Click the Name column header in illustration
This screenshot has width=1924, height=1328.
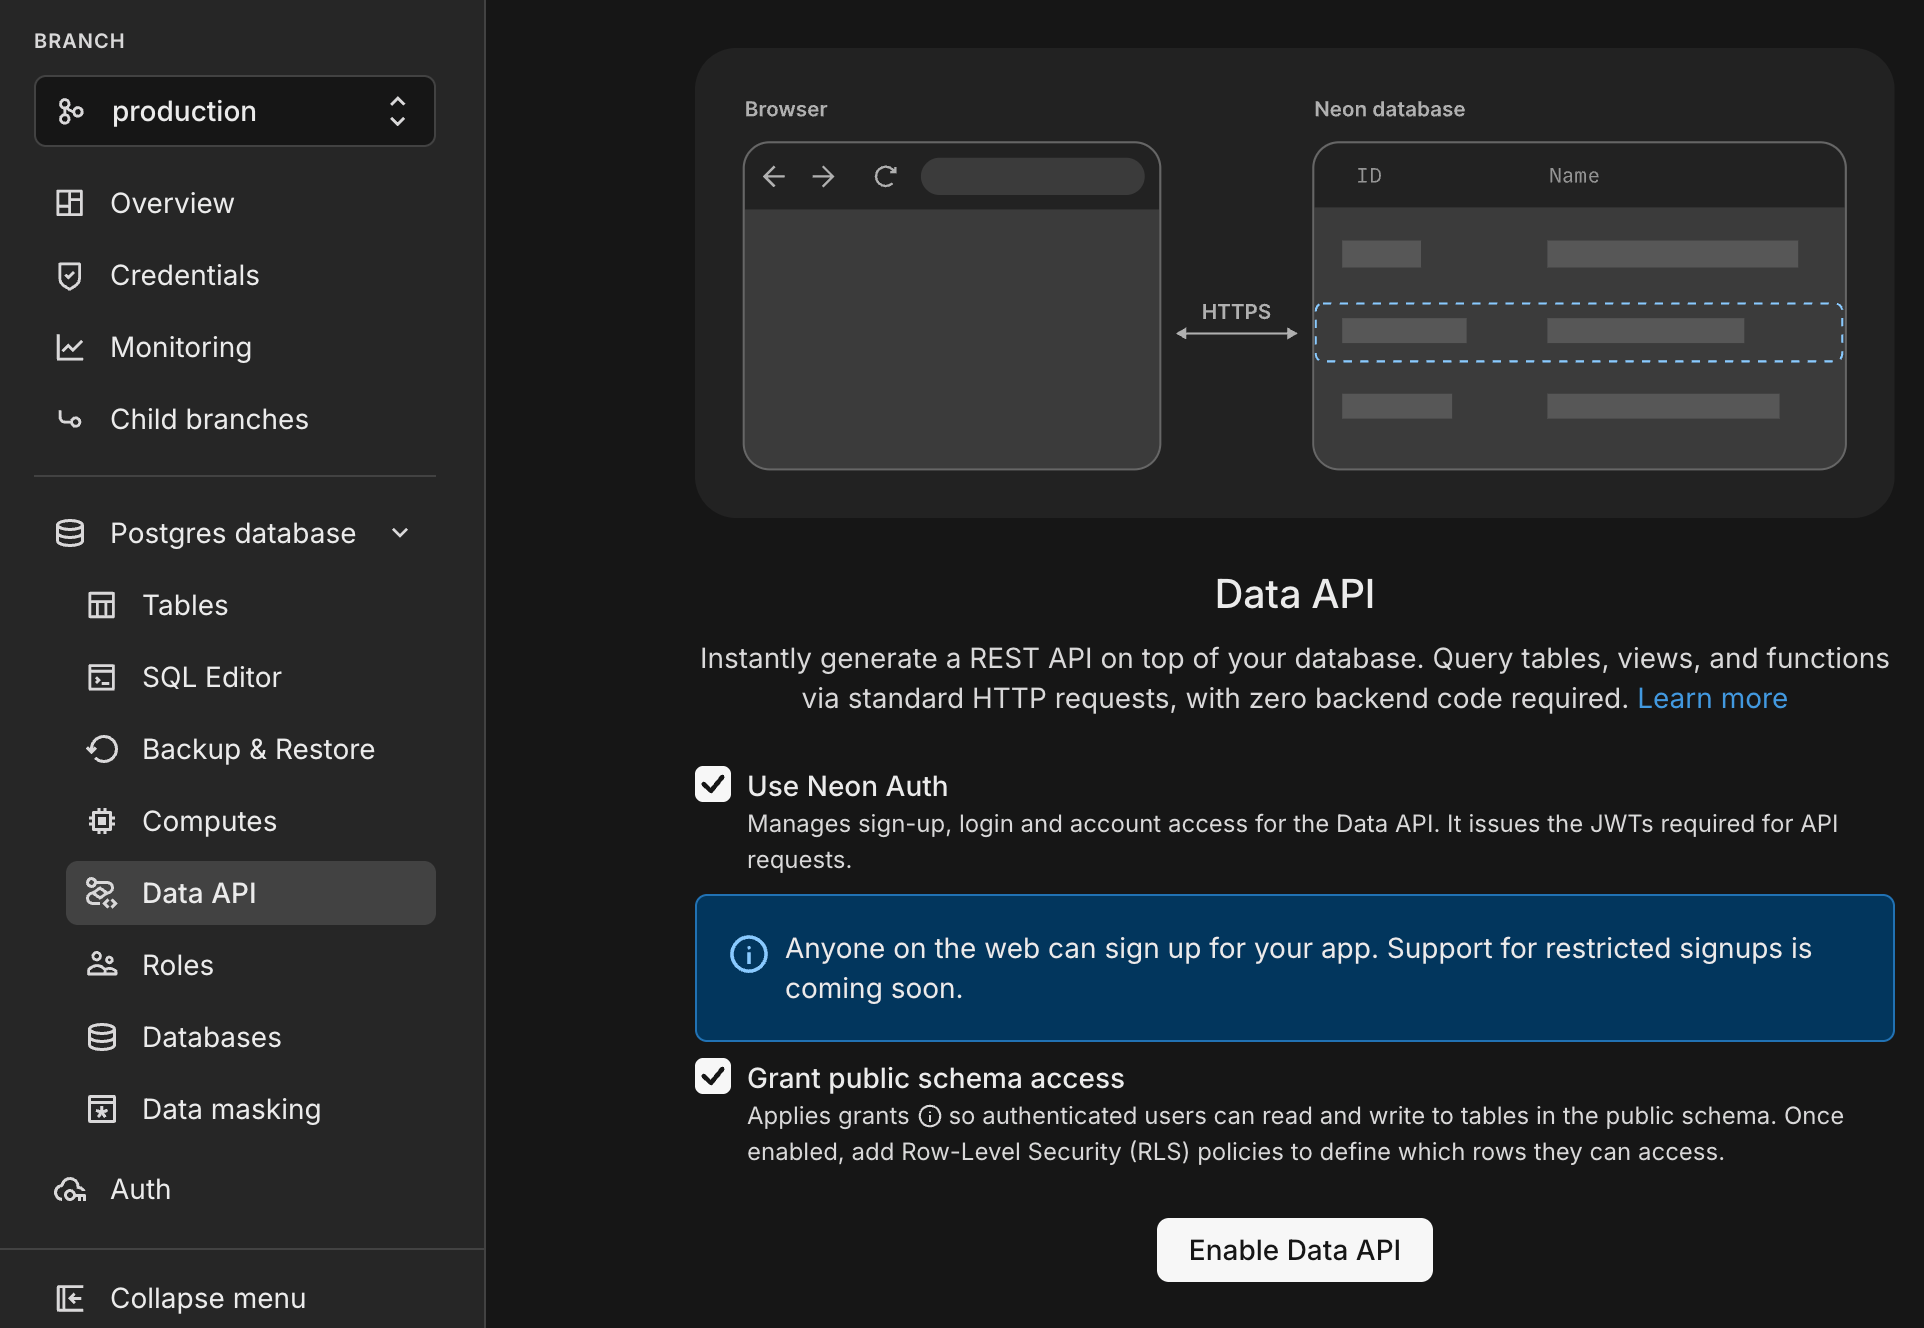pos(1574,176)
